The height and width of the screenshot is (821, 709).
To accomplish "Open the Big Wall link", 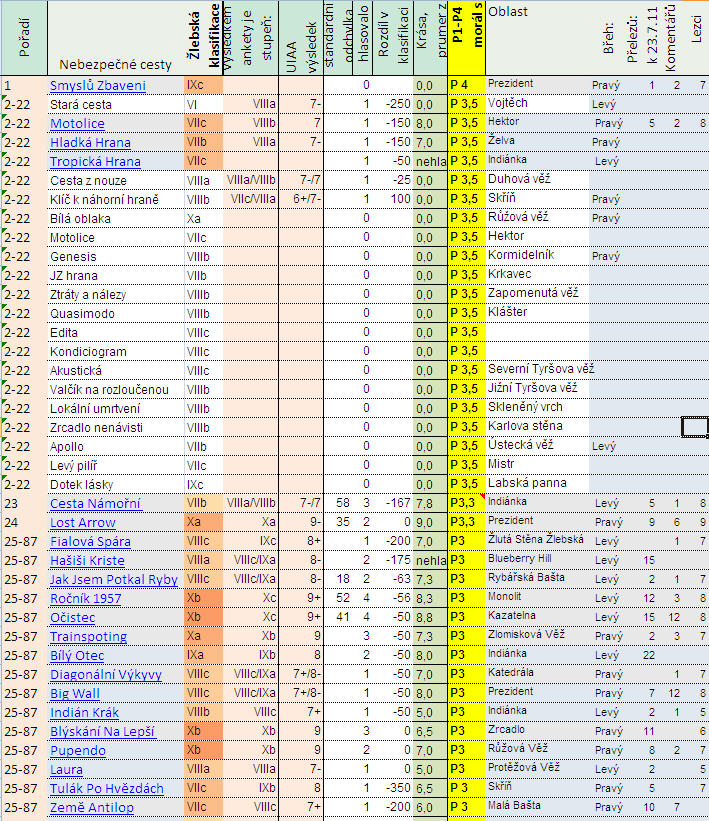I will click(x=75, y=694).
